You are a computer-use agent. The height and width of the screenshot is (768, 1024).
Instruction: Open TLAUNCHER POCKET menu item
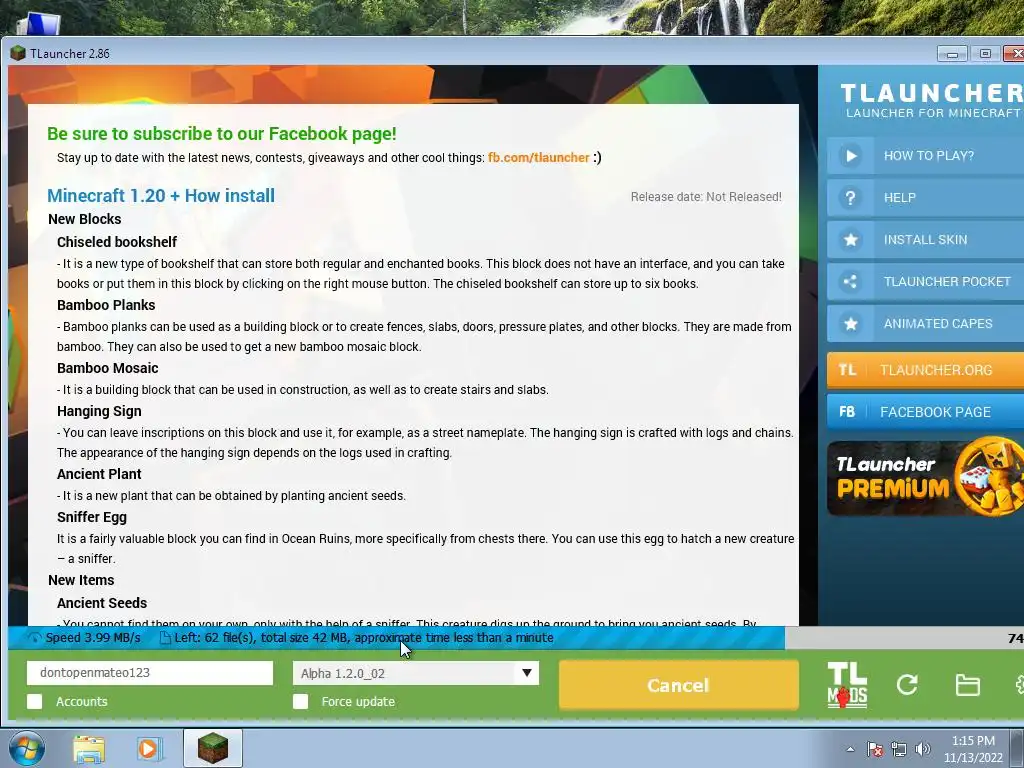coord(925,281)
